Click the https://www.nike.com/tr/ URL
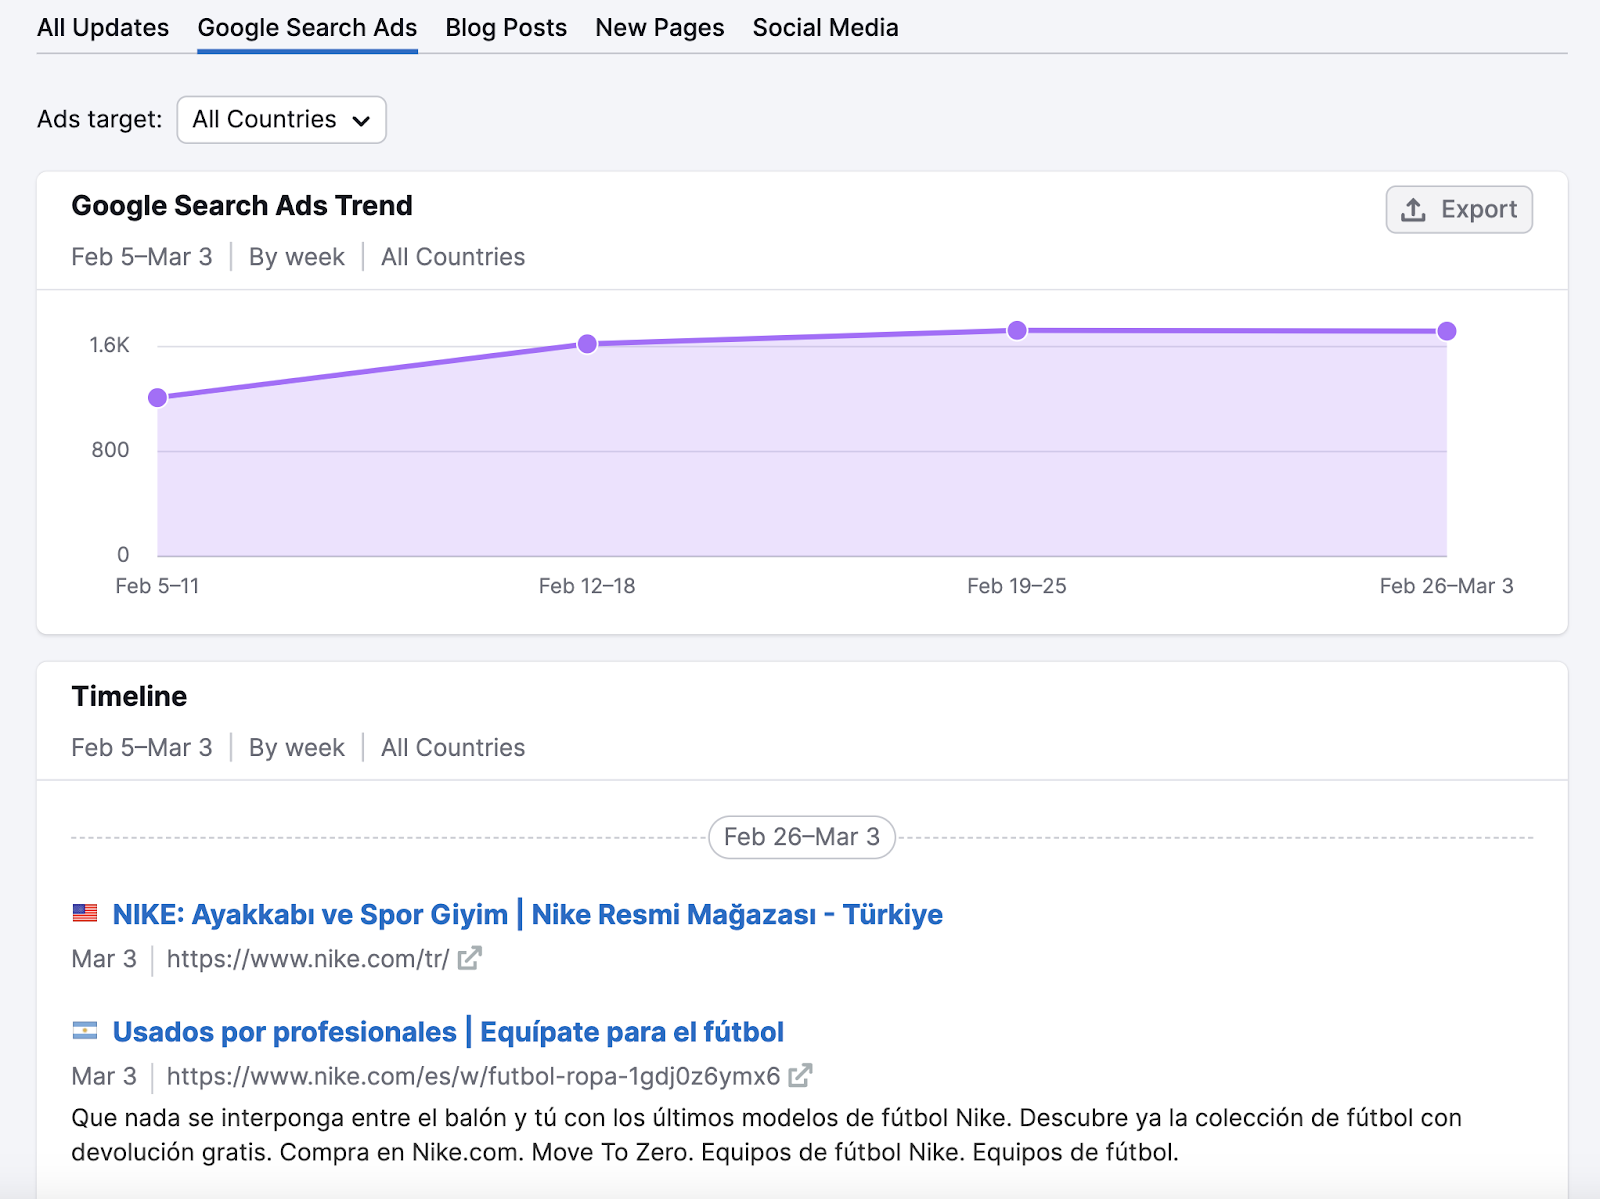Screen dimensions: 1600x1199 coord(308,959)
